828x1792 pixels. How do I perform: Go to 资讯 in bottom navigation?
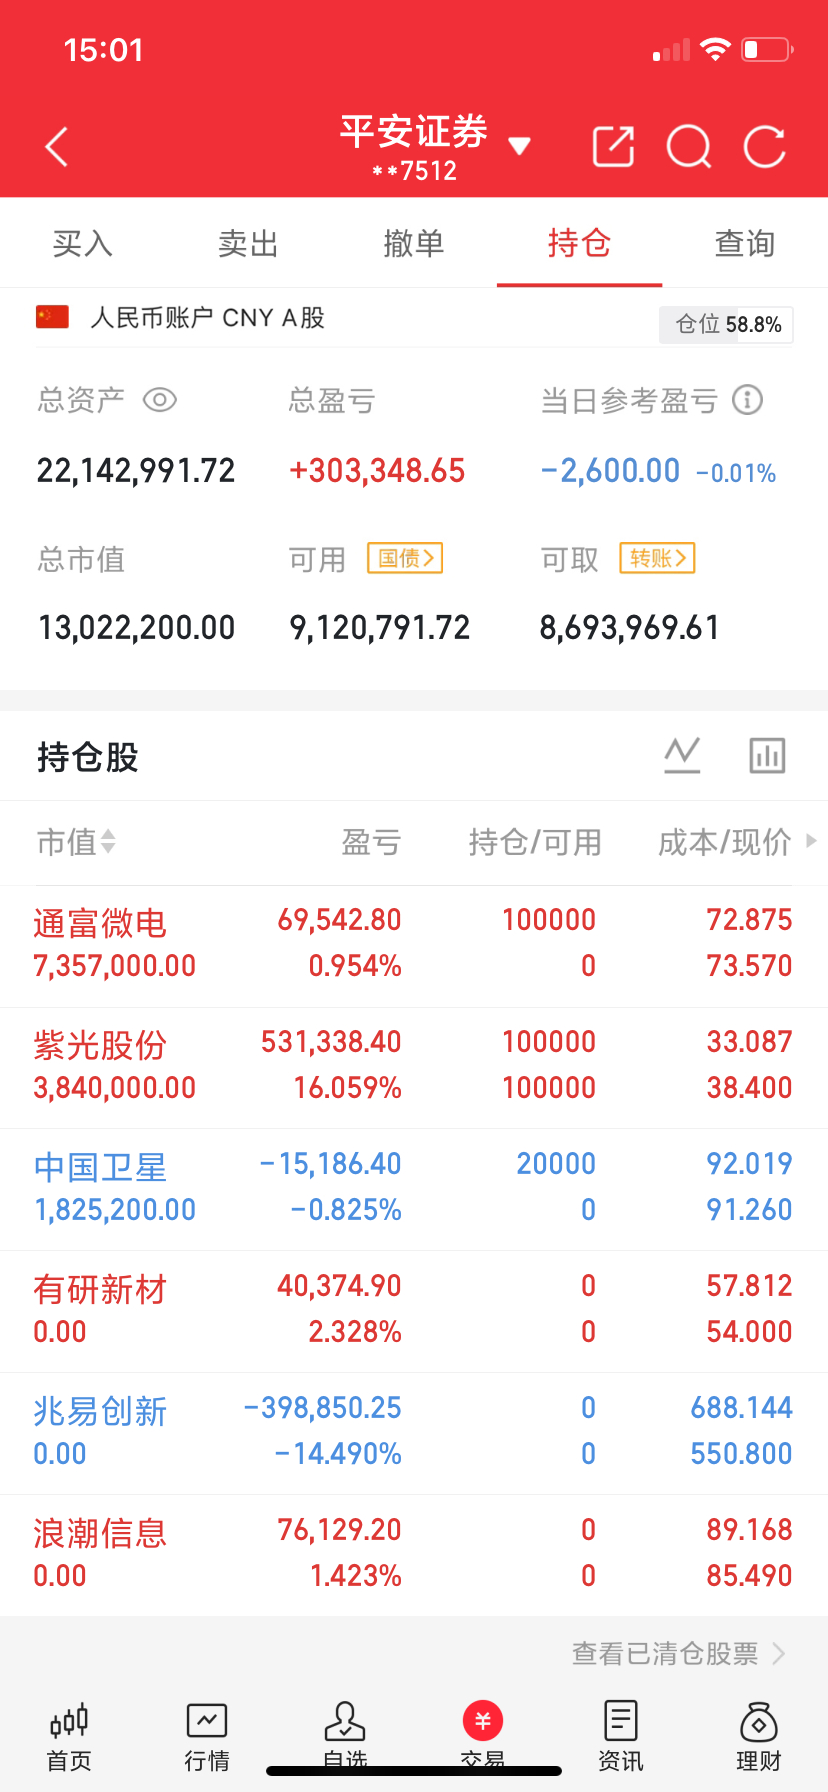(621, 1736)
